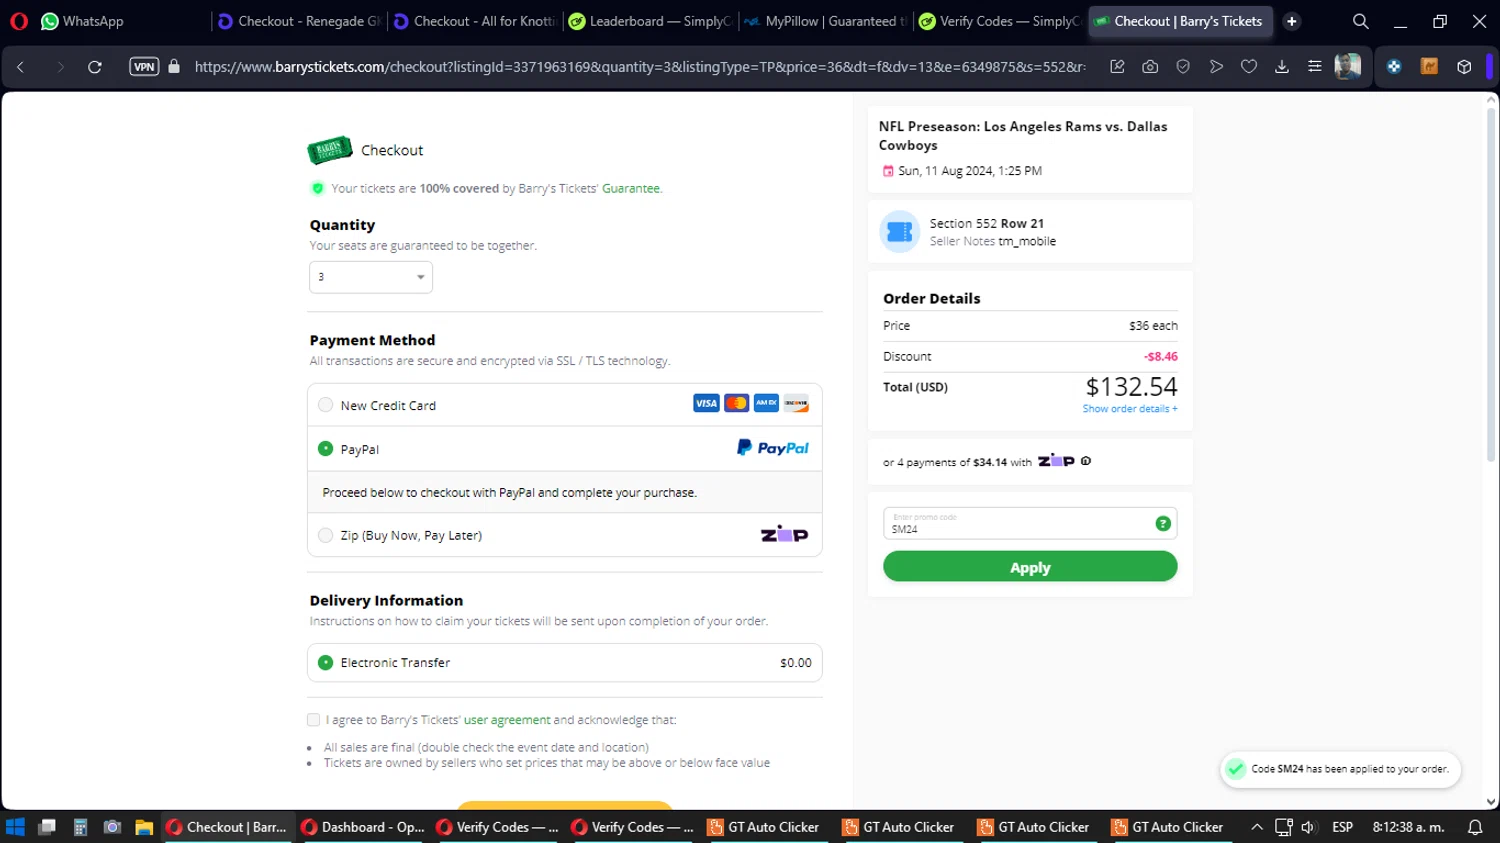The width and height of the screenshot is (1500, 843).
Task: Click the Zip info icon next to payments
Action: pyautogui.click(x=1086, y=461)
